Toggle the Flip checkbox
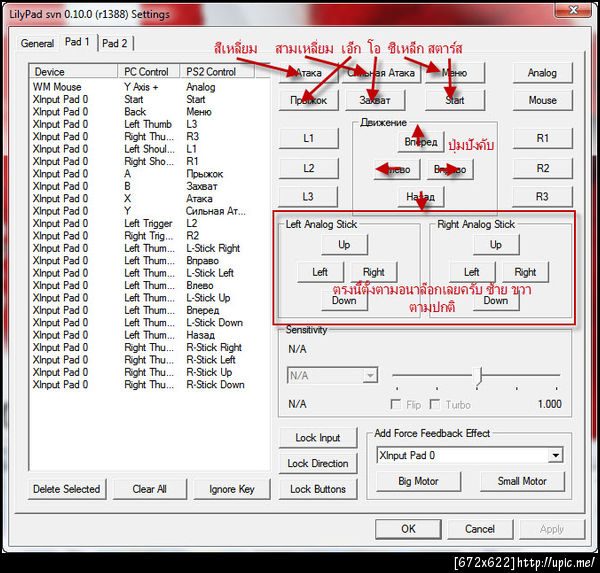This screenshot has width=600, height=573. click(395, 404)
